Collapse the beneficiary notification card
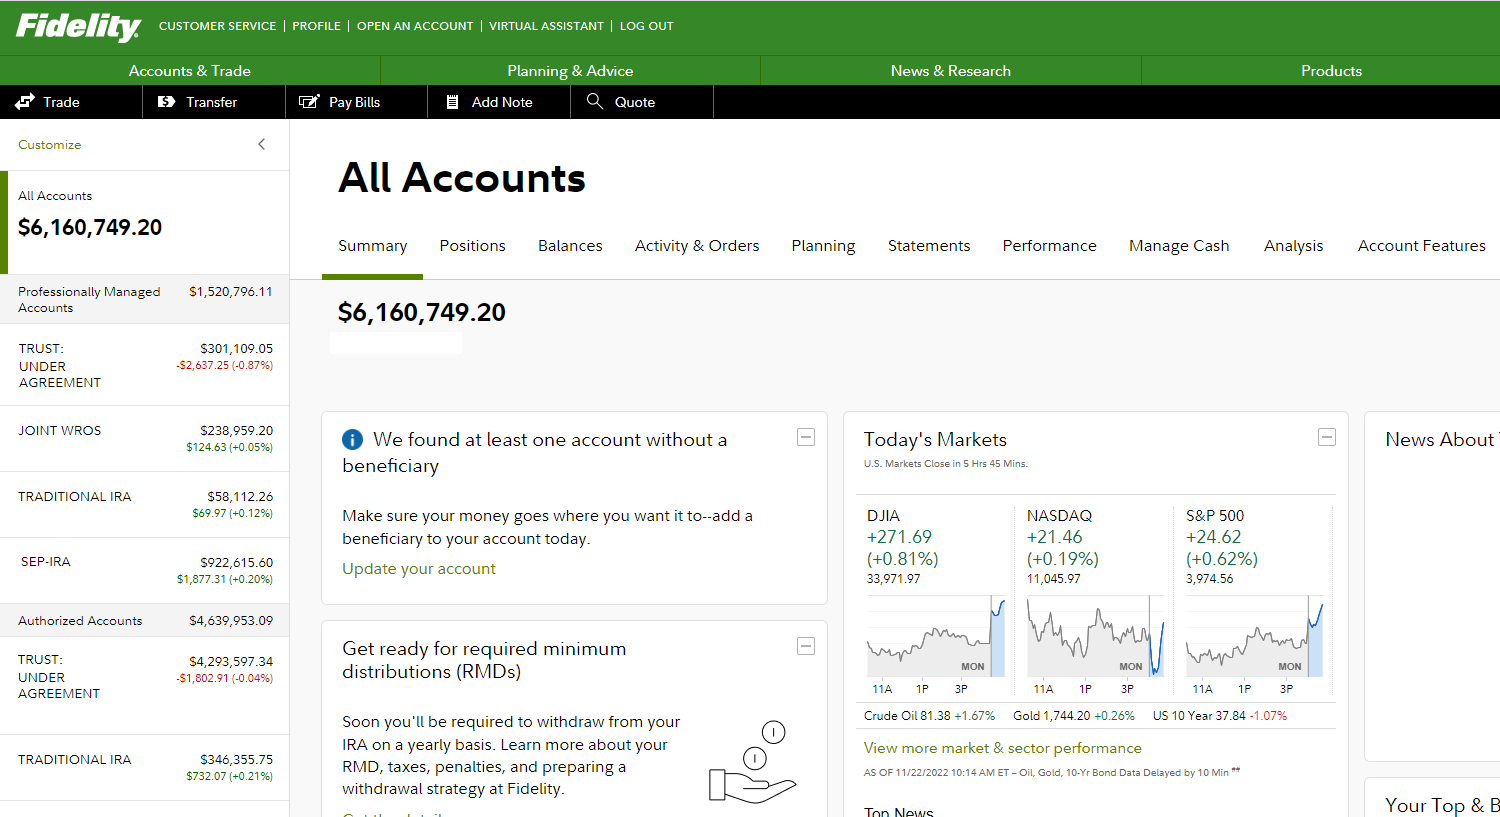Image resolution: width=1500 pixels, height=817 pixels. tap(806, 437)
